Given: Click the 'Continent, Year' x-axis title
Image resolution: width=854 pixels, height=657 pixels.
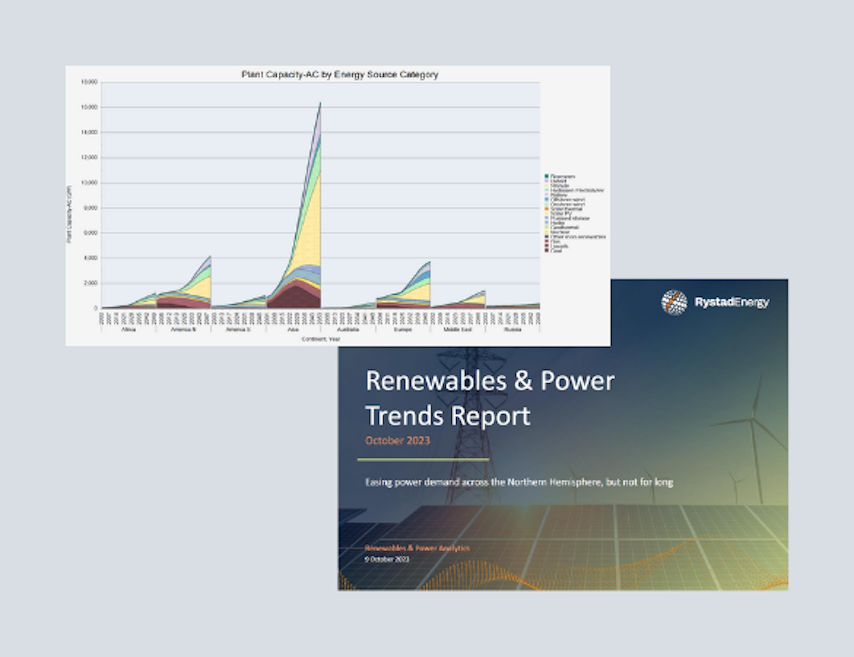Looking at the screenshot, I should click(321, 339).
